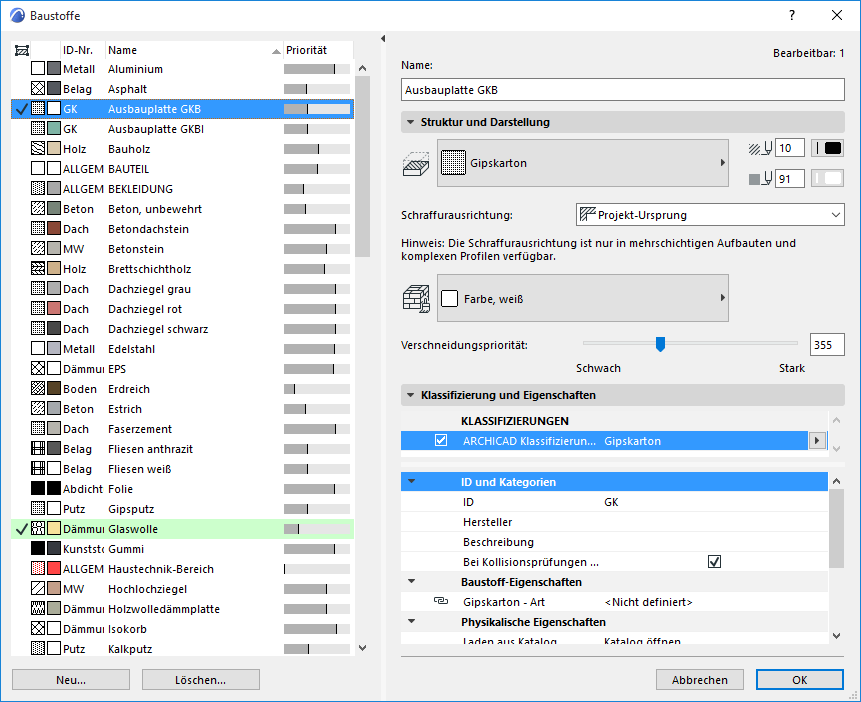Click fill icon of Fliesen anthrazit row
861x702 pixels.
(x=38, y=449)
